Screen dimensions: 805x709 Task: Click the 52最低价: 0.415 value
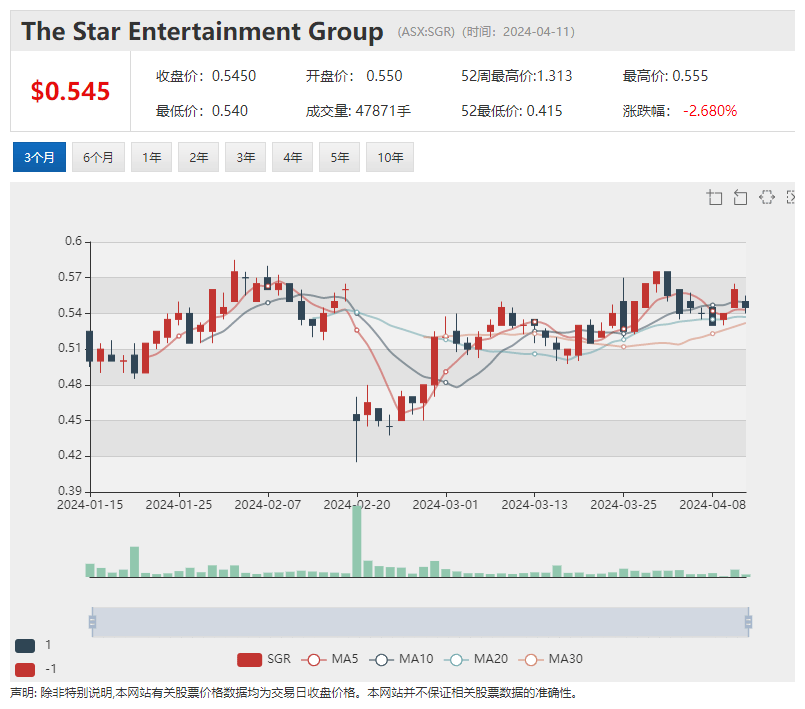[512, 111]
